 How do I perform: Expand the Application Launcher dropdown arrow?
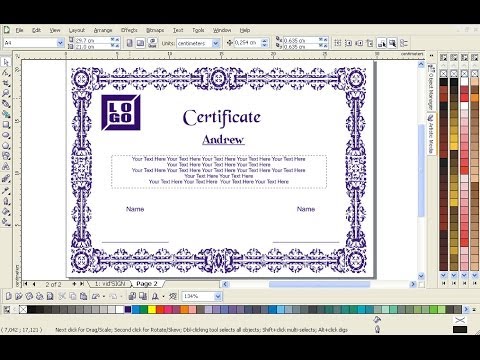coord(163,296)
